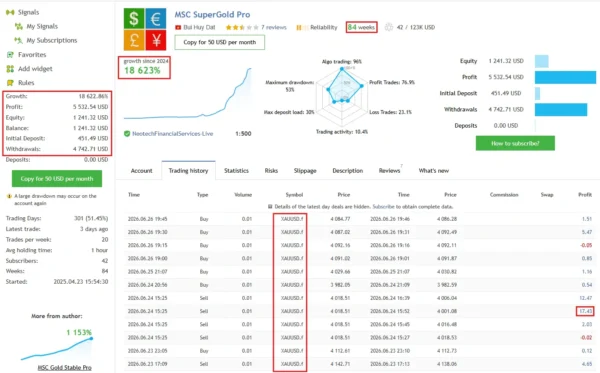600x373 pixels.
Task: Open the Slippage tab
Action: point(305,171)
